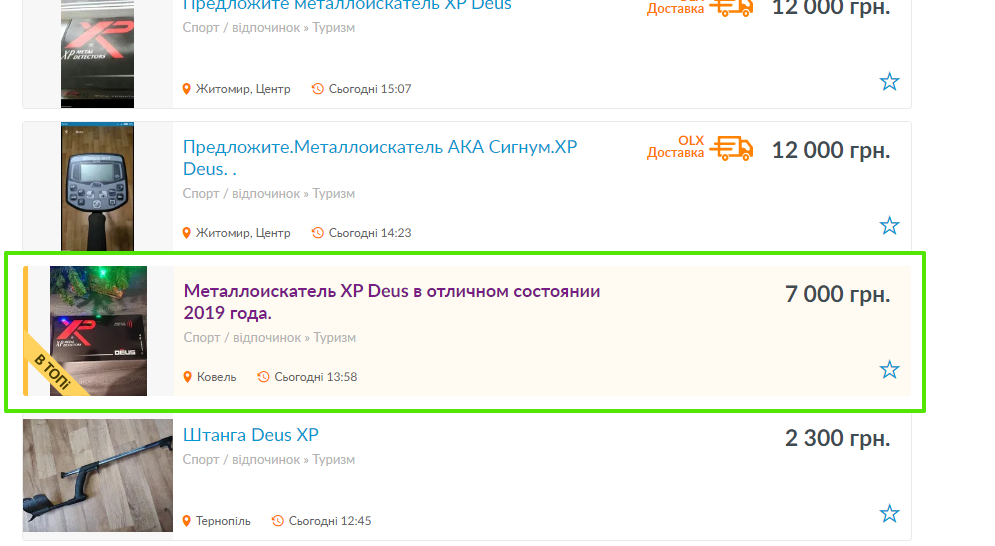Viewport: 995px width, 546px height.
Task: Open listing Металлоискатель XP Deus в отличном состоянии
Action: tap(392, 302)
